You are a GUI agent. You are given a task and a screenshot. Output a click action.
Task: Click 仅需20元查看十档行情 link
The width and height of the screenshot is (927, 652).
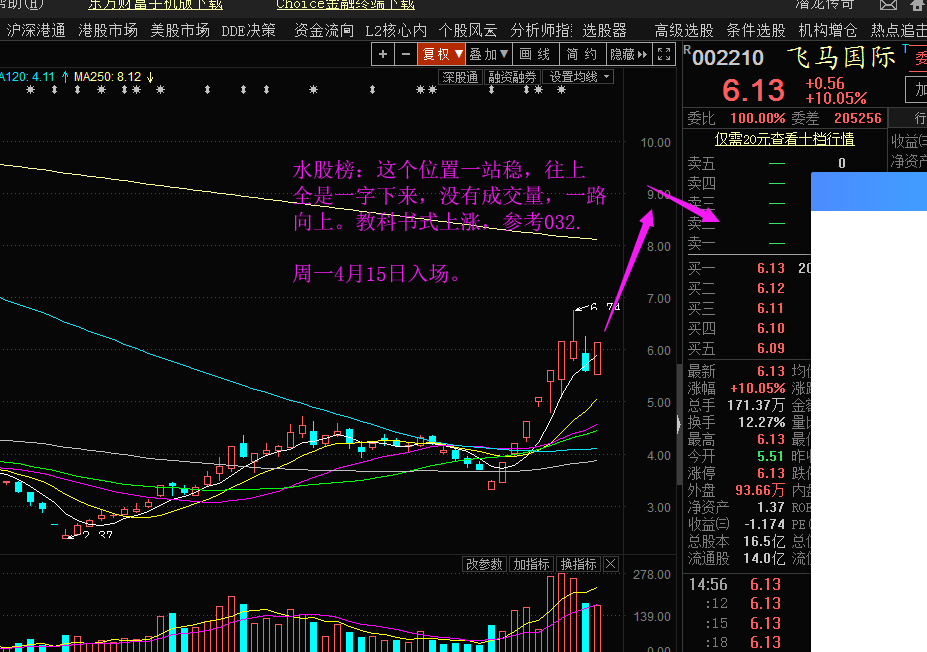tap(785, 140)
